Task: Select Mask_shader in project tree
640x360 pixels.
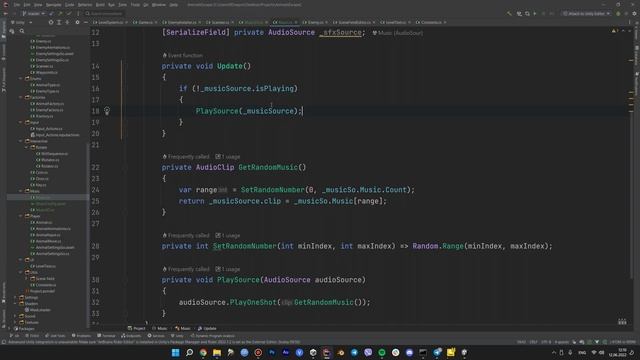Action: tap(37, 310)
